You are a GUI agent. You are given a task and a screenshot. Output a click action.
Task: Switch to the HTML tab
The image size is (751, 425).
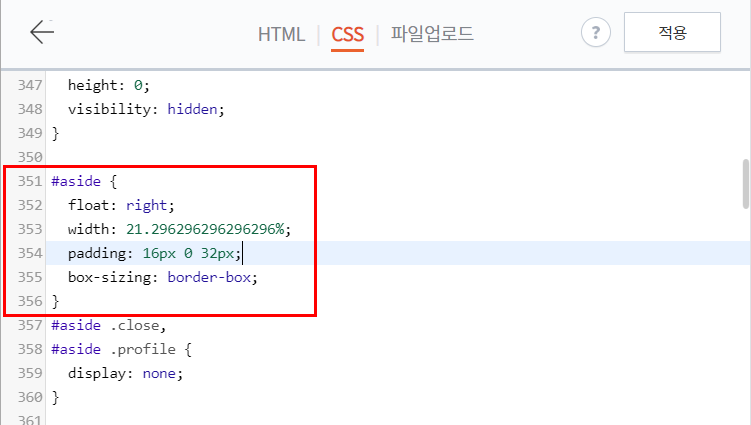click(x=281, y=34)
